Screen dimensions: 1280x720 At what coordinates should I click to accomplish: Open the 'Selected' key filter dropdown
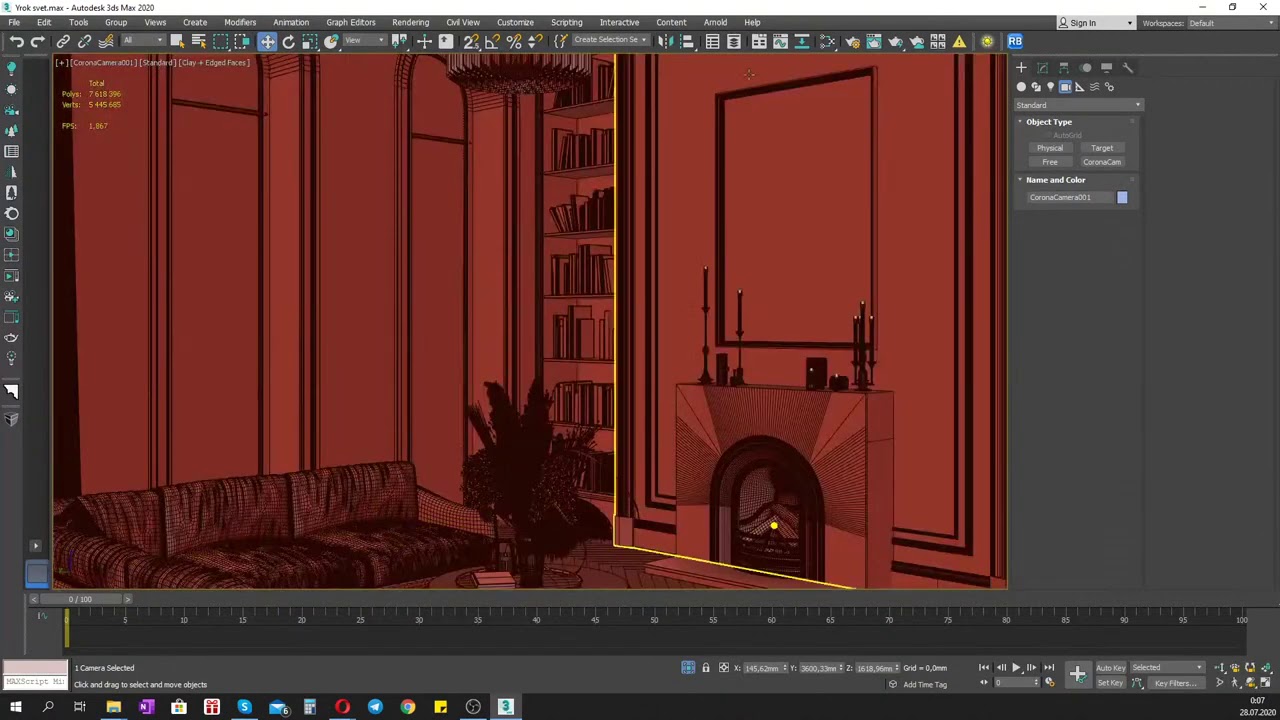[1167, 668]
